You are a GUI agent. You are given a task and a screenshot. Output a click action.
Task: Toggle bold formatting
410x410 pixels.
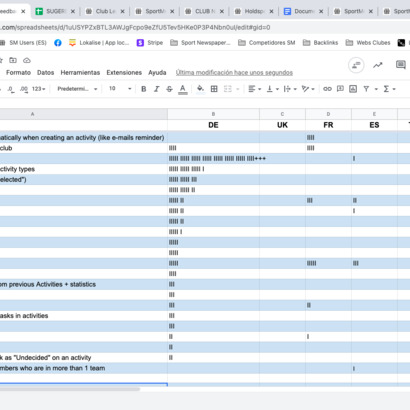(144, 89)
